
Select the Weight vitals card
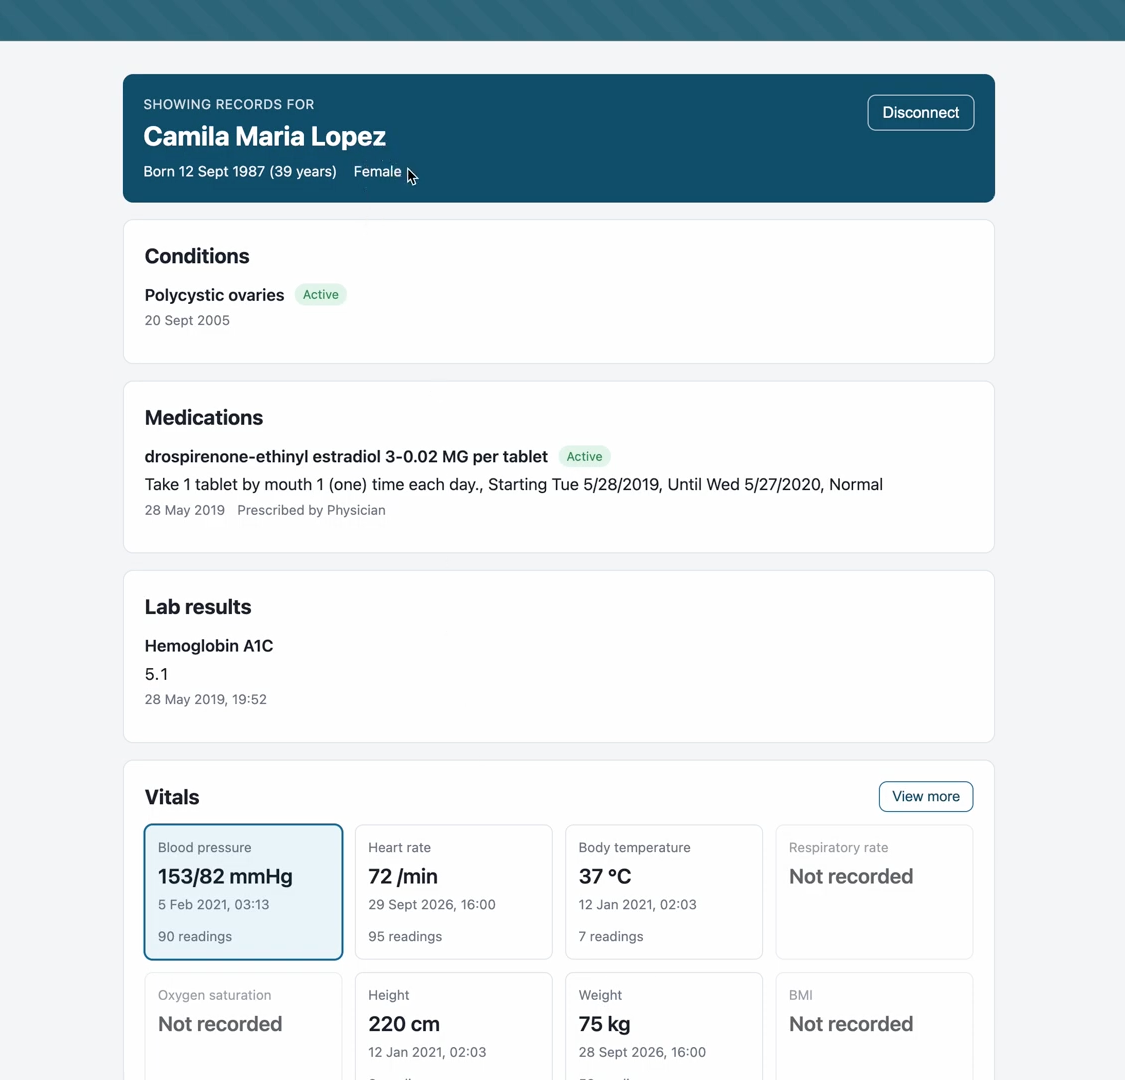(x=664, y=1026)
